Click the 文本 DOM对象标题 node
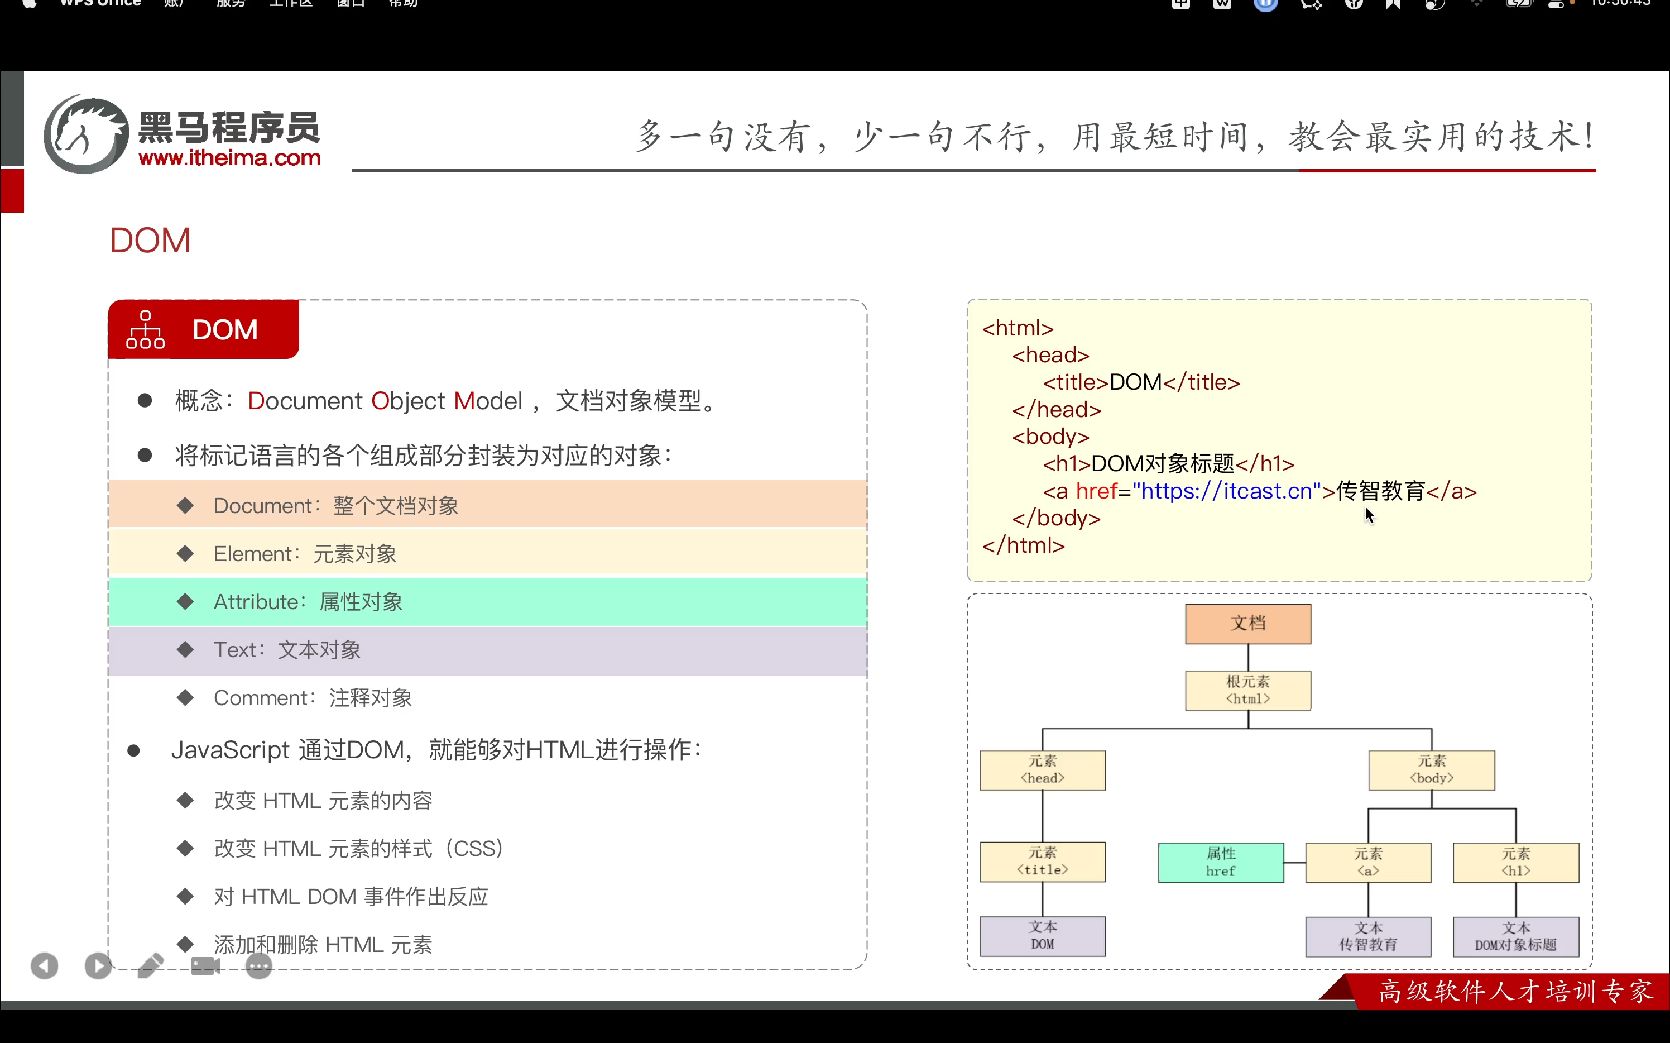 1515,937
